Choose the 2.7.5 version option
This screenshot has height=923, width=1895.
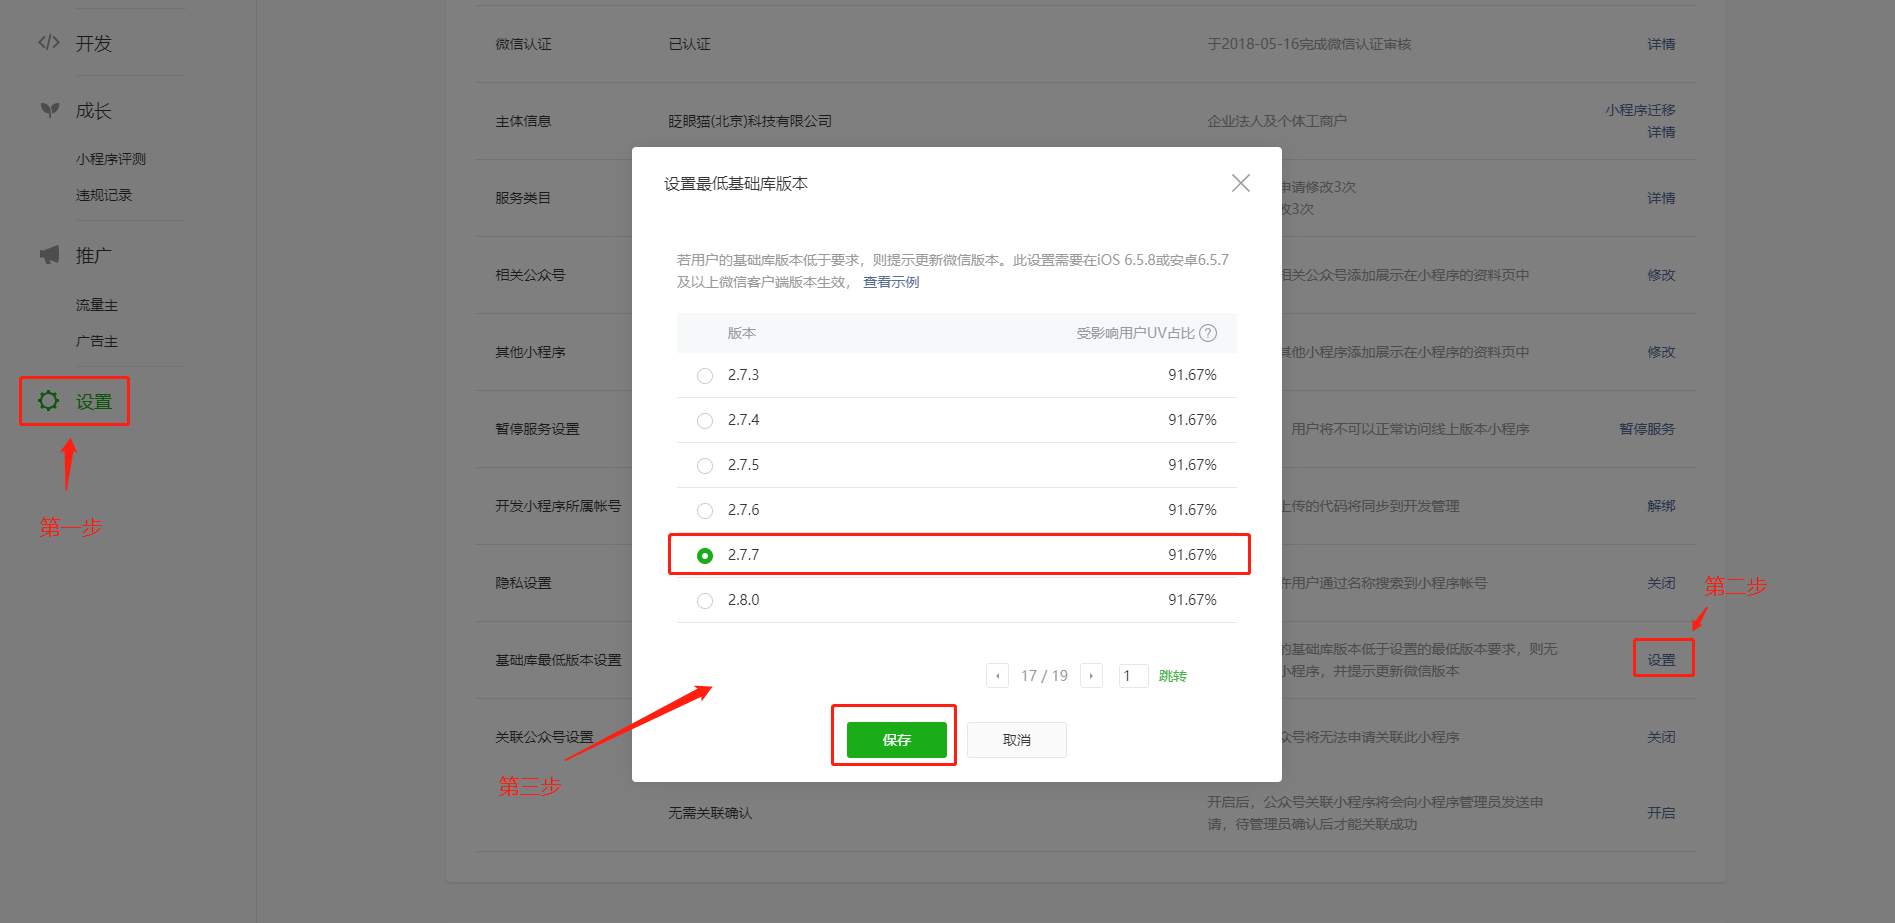705,466
